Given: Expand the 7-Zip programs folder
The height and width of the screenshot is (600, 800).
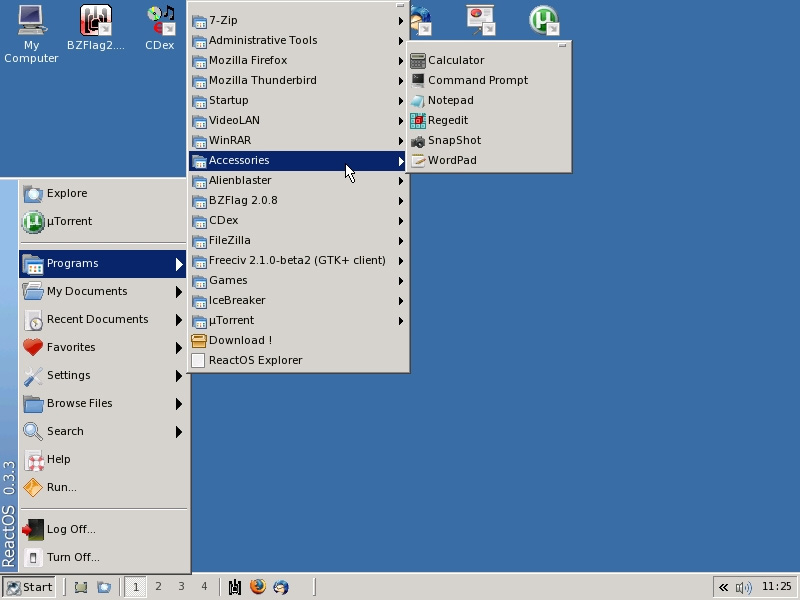Looking at the screenshot, I should coord(298,20).
